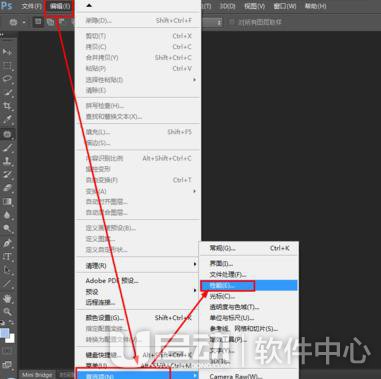
Task: Choose 参考线、网格和切片(S)... entry
Action: click(249, 329)
